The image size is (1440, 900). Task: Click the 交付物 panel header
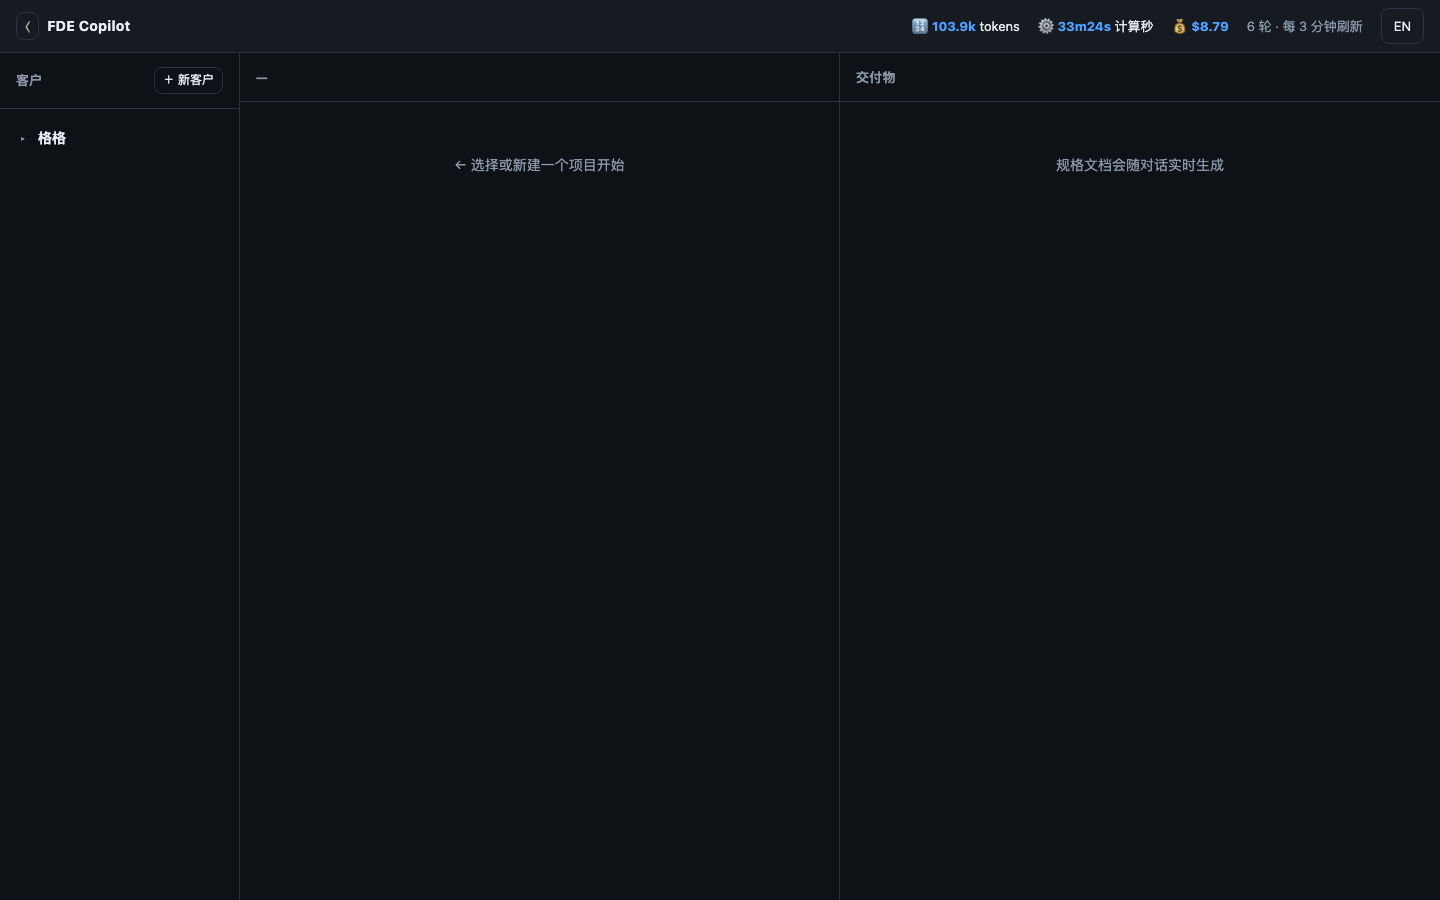click(x=875, y=77)
